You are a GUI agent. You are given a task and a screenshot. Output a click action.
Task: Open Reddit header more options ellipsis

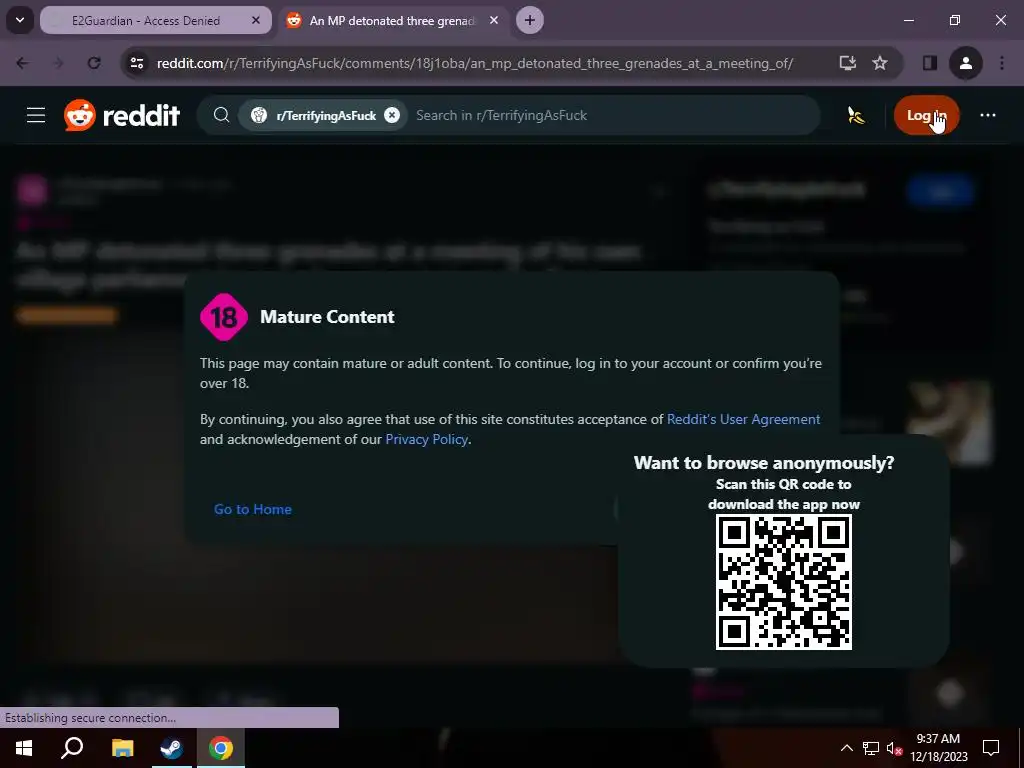pos(987,116)
